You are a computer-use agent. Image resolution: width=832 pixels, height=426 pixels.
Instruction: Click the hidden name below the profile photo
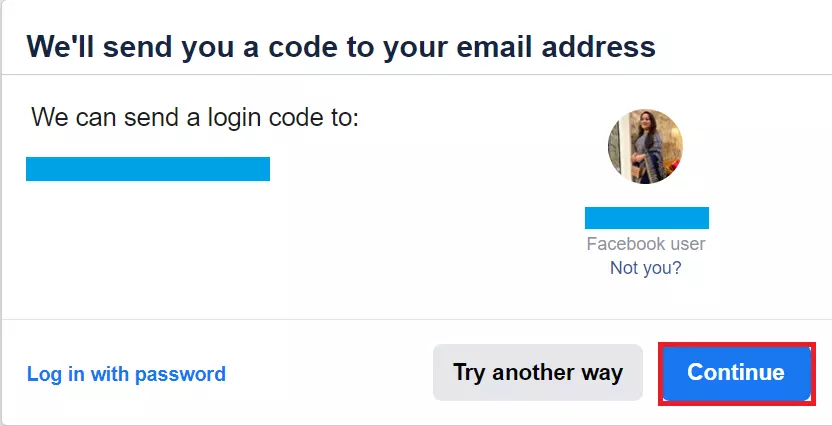click(646, 218)
